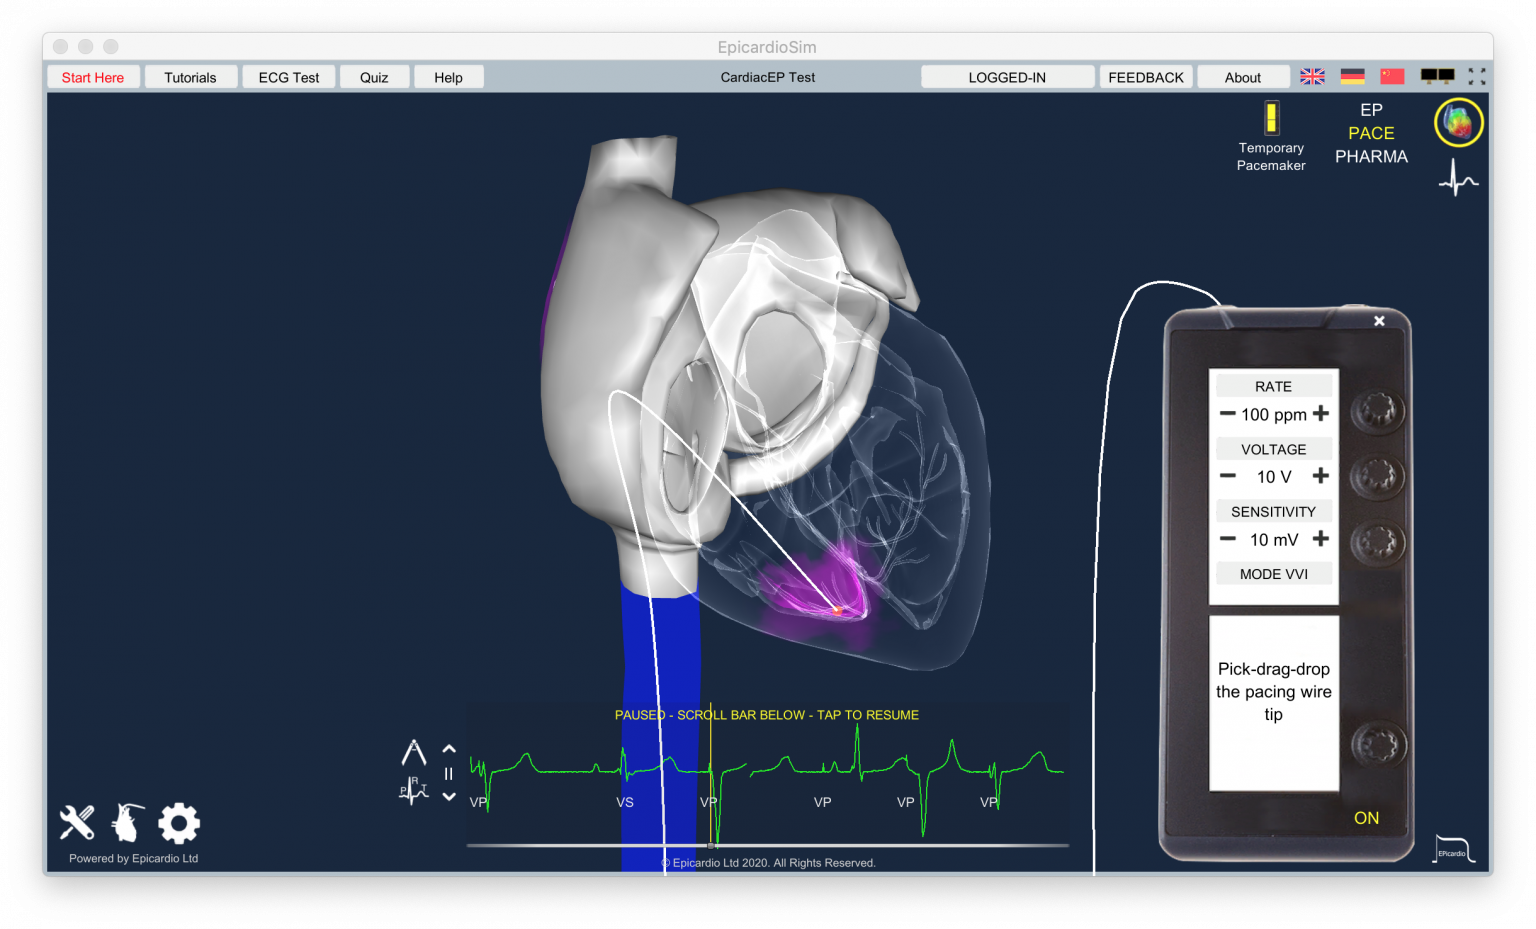Click the heart with pacing wire icon
The height and width of the screenshot is (929, 1536).
point(127,822)
